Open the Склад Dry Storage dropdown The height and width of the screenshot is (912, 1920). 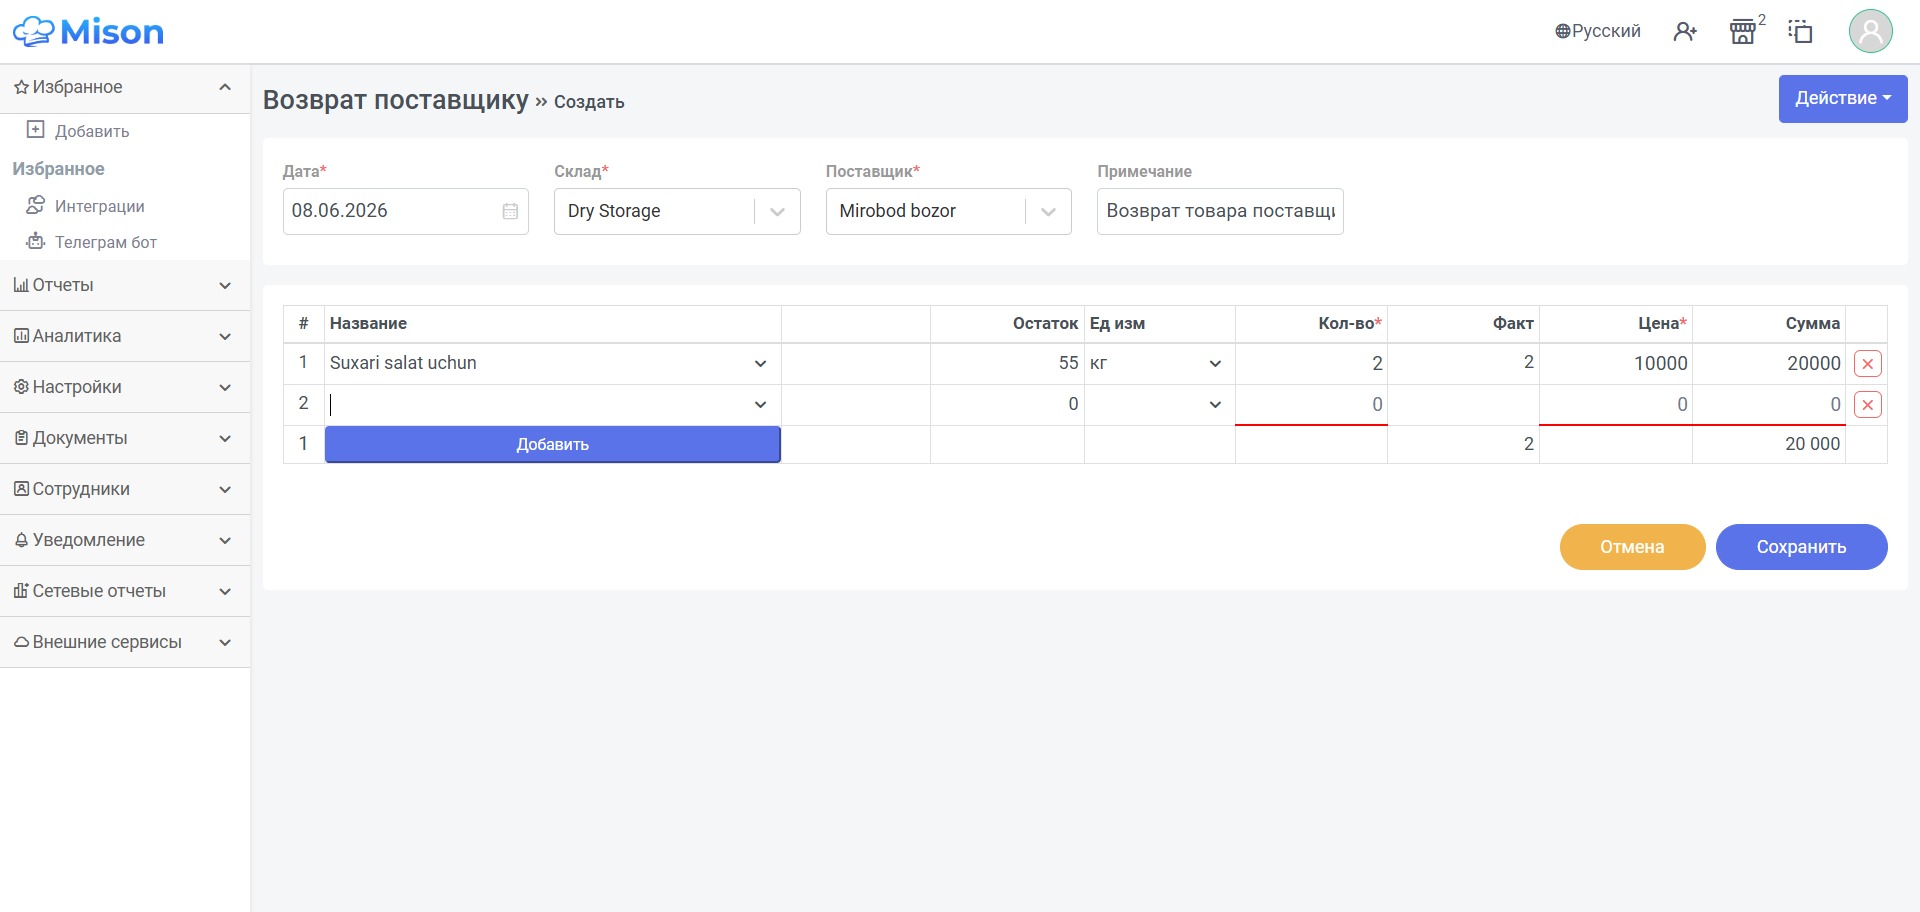click(677, 211)
